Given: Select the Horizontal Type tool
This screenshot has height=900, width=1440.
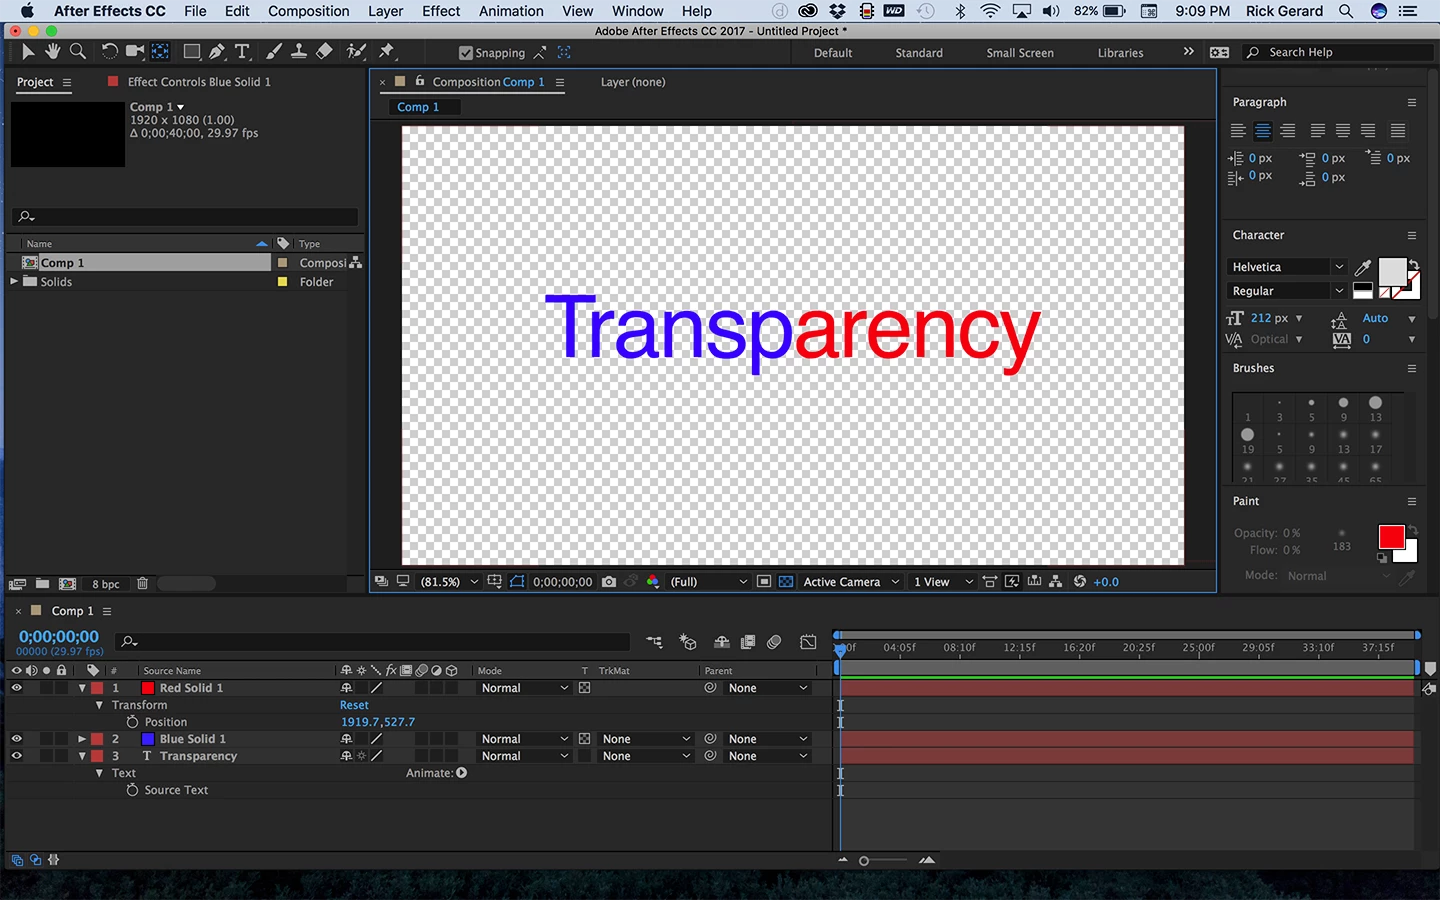Looking at the screenshot, I should [x=242, y=52].
